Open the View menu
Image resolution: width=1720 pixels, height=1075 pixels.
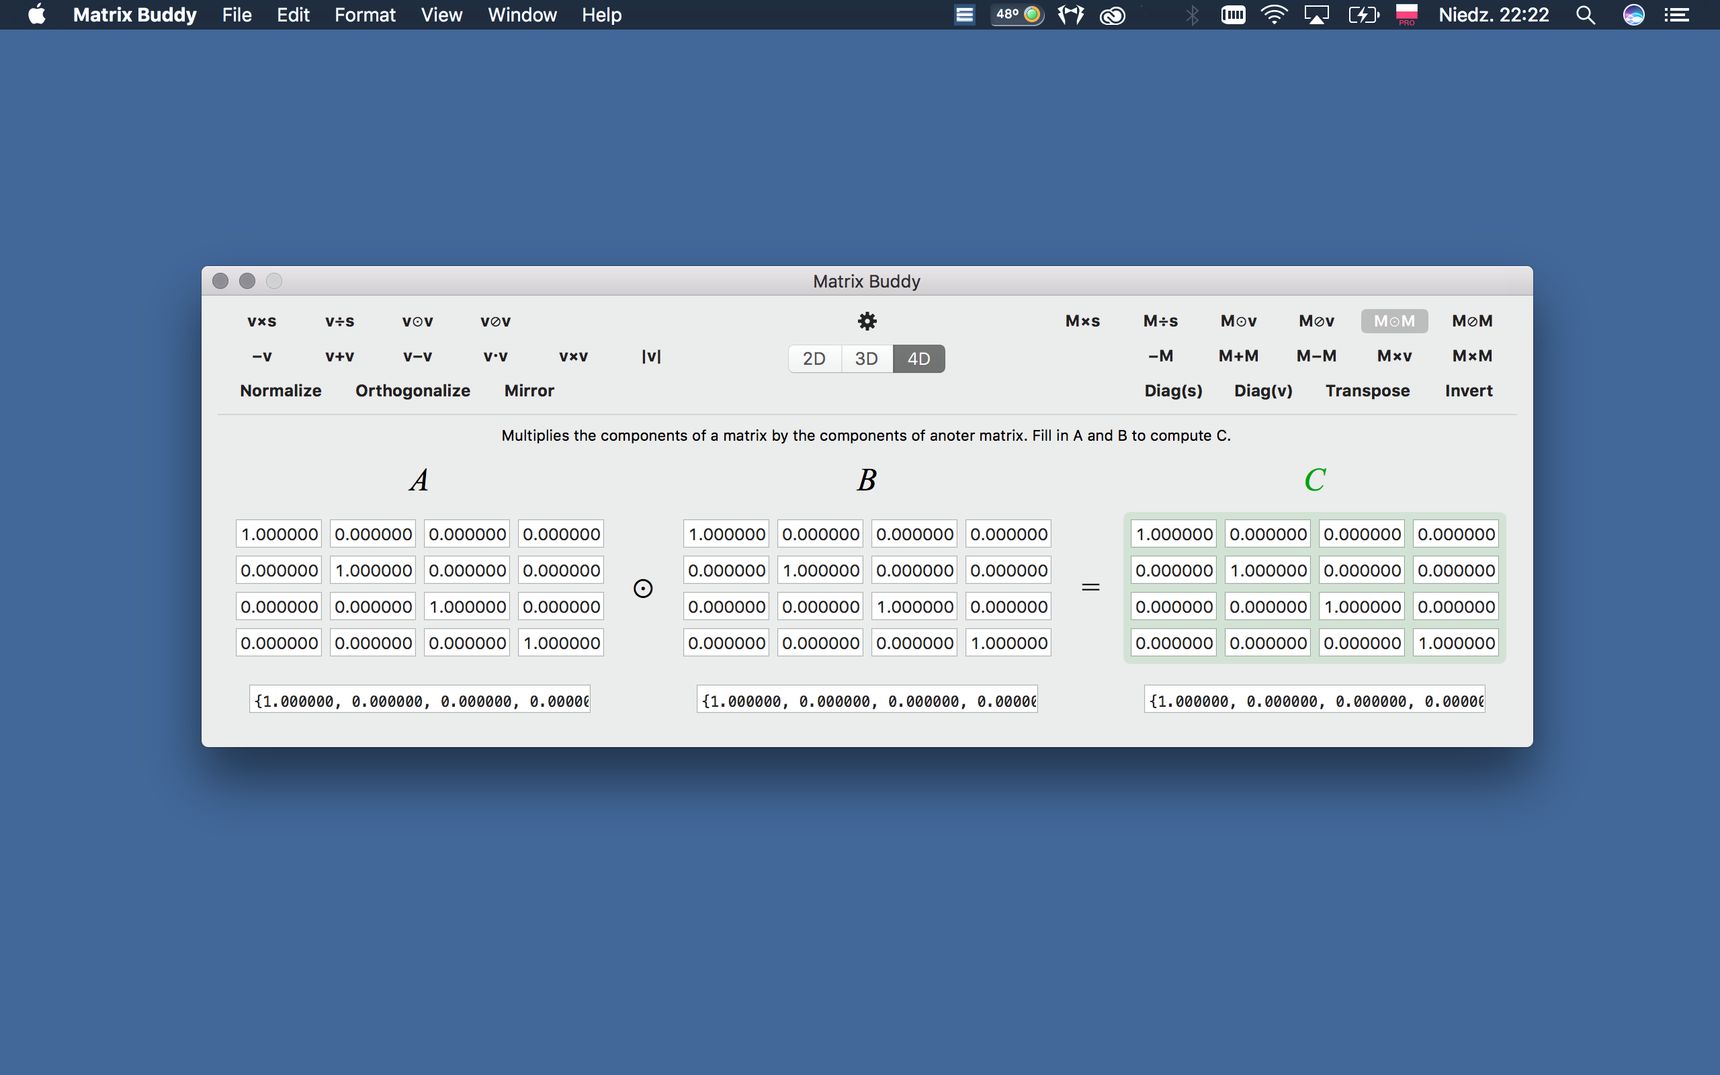(x=441, y=14)
